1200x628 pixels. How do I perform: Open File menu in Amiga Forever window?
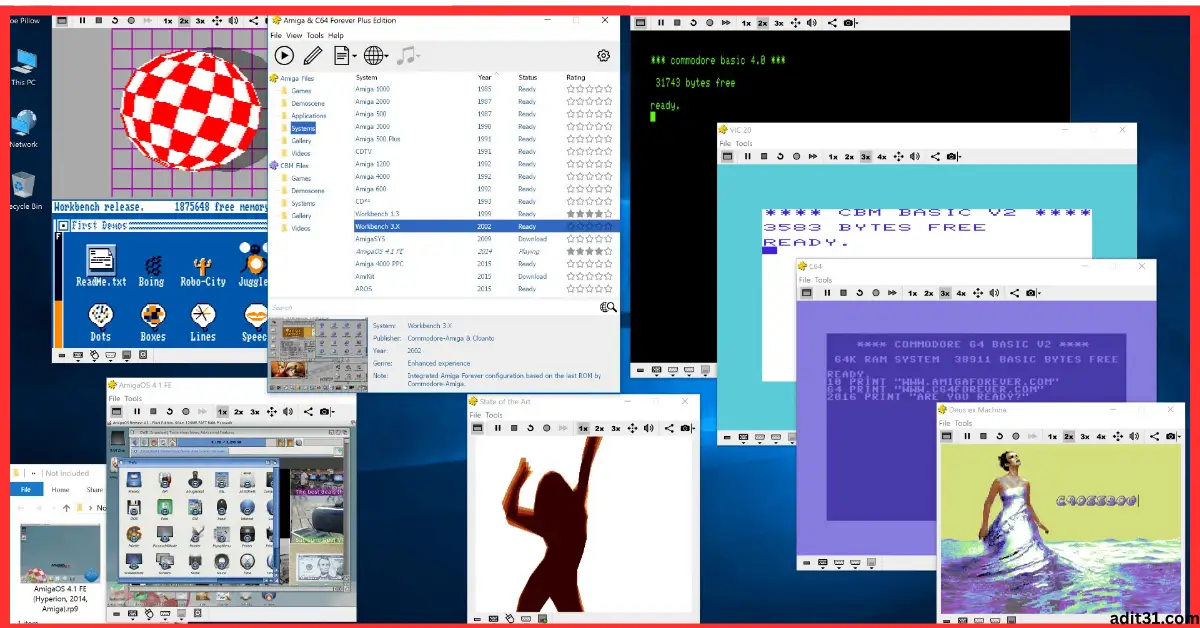coord(277,35)
